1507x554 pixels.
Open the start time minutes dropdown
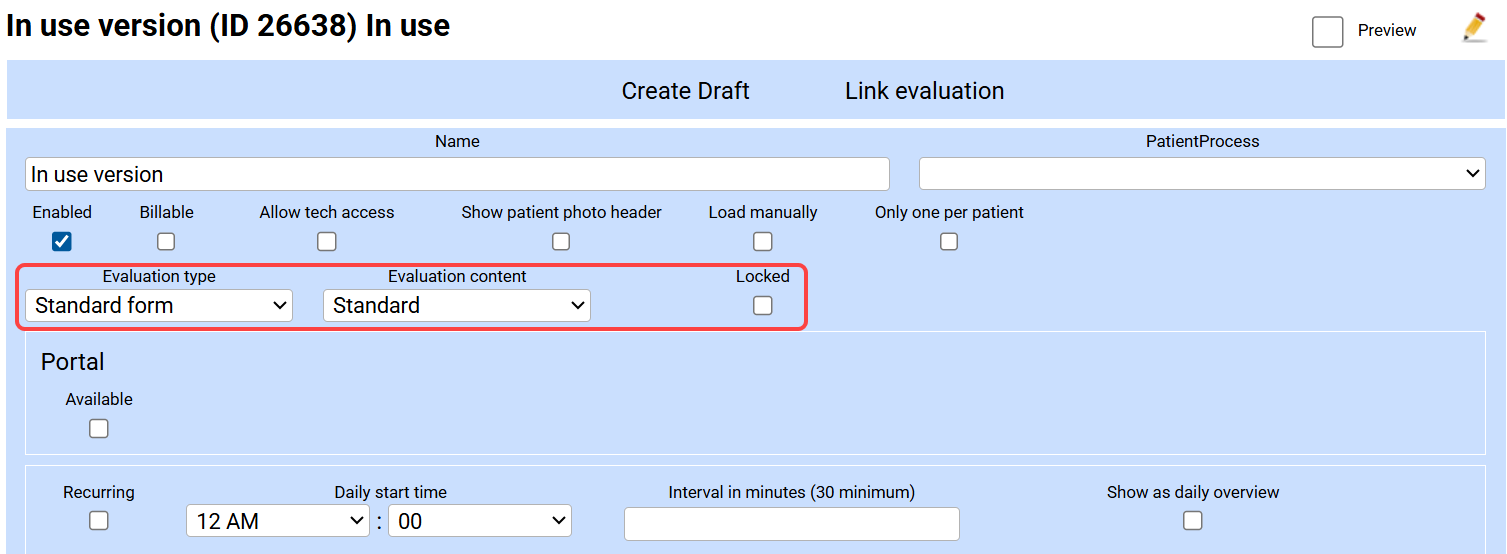[480, 521]
